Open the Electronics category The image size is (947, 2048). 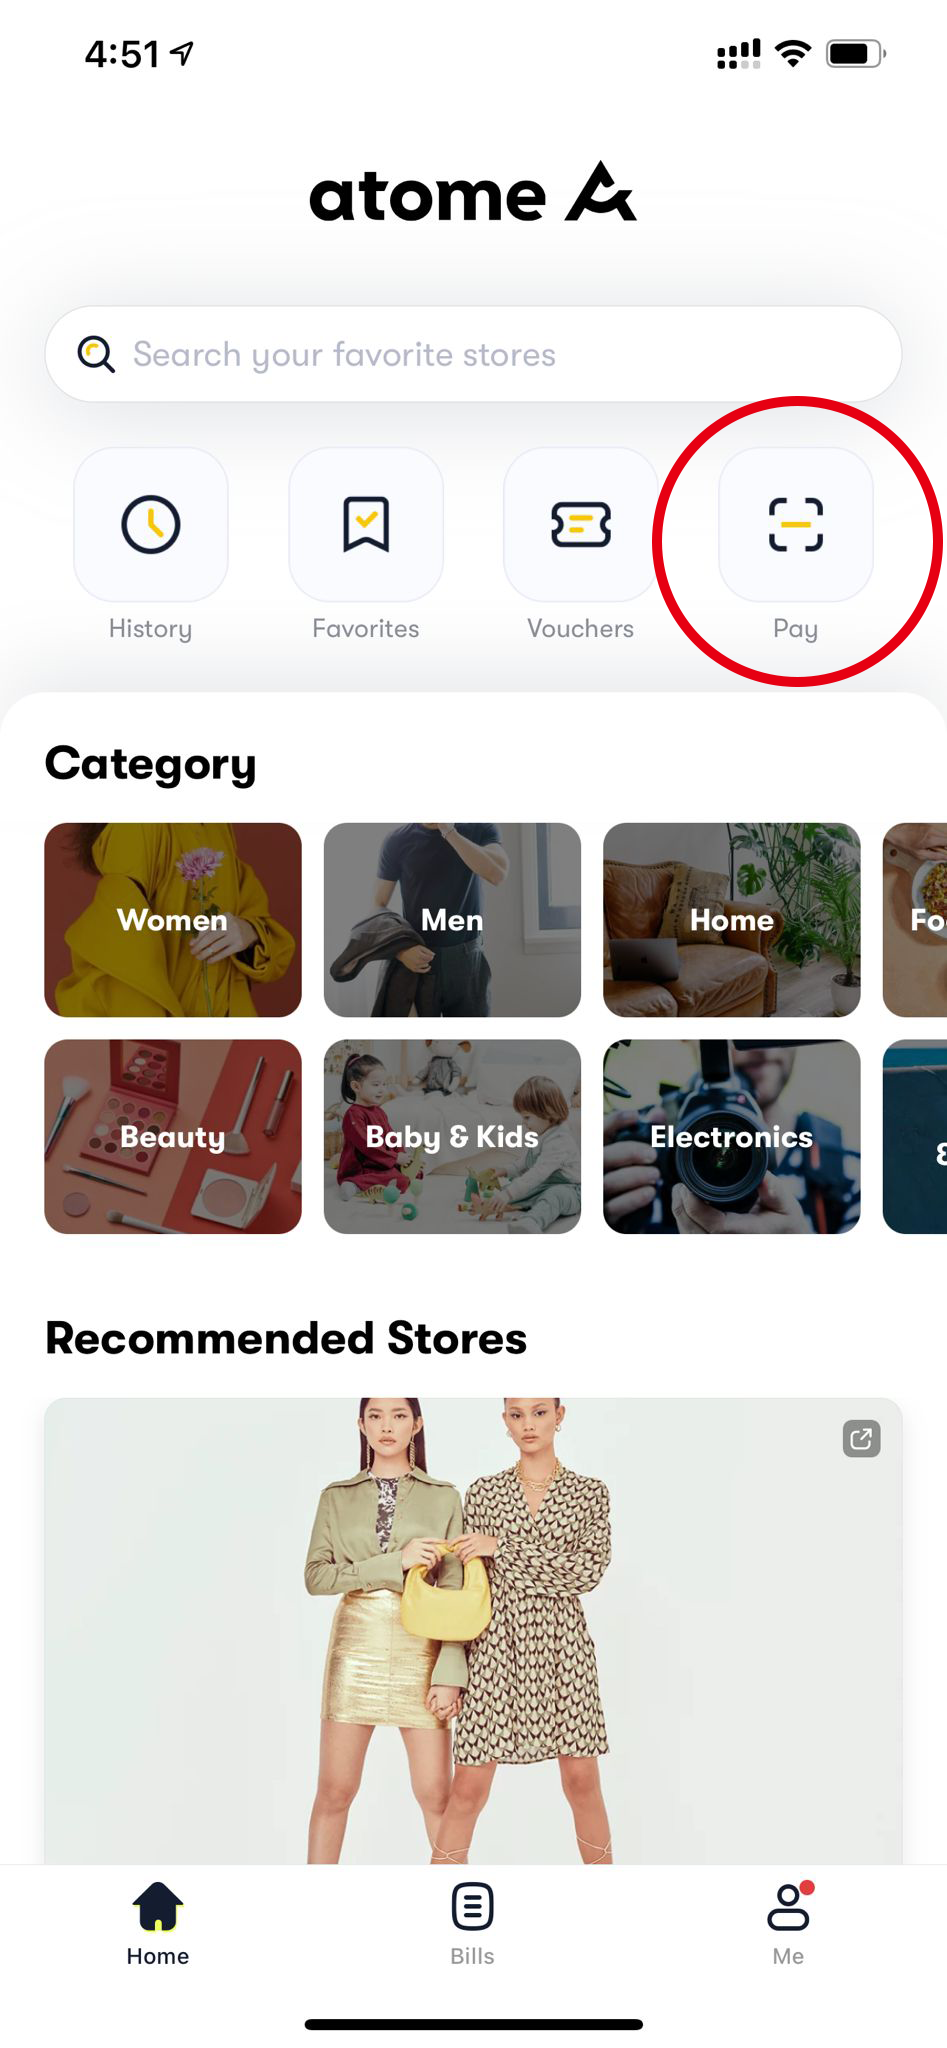point(732,1136)
